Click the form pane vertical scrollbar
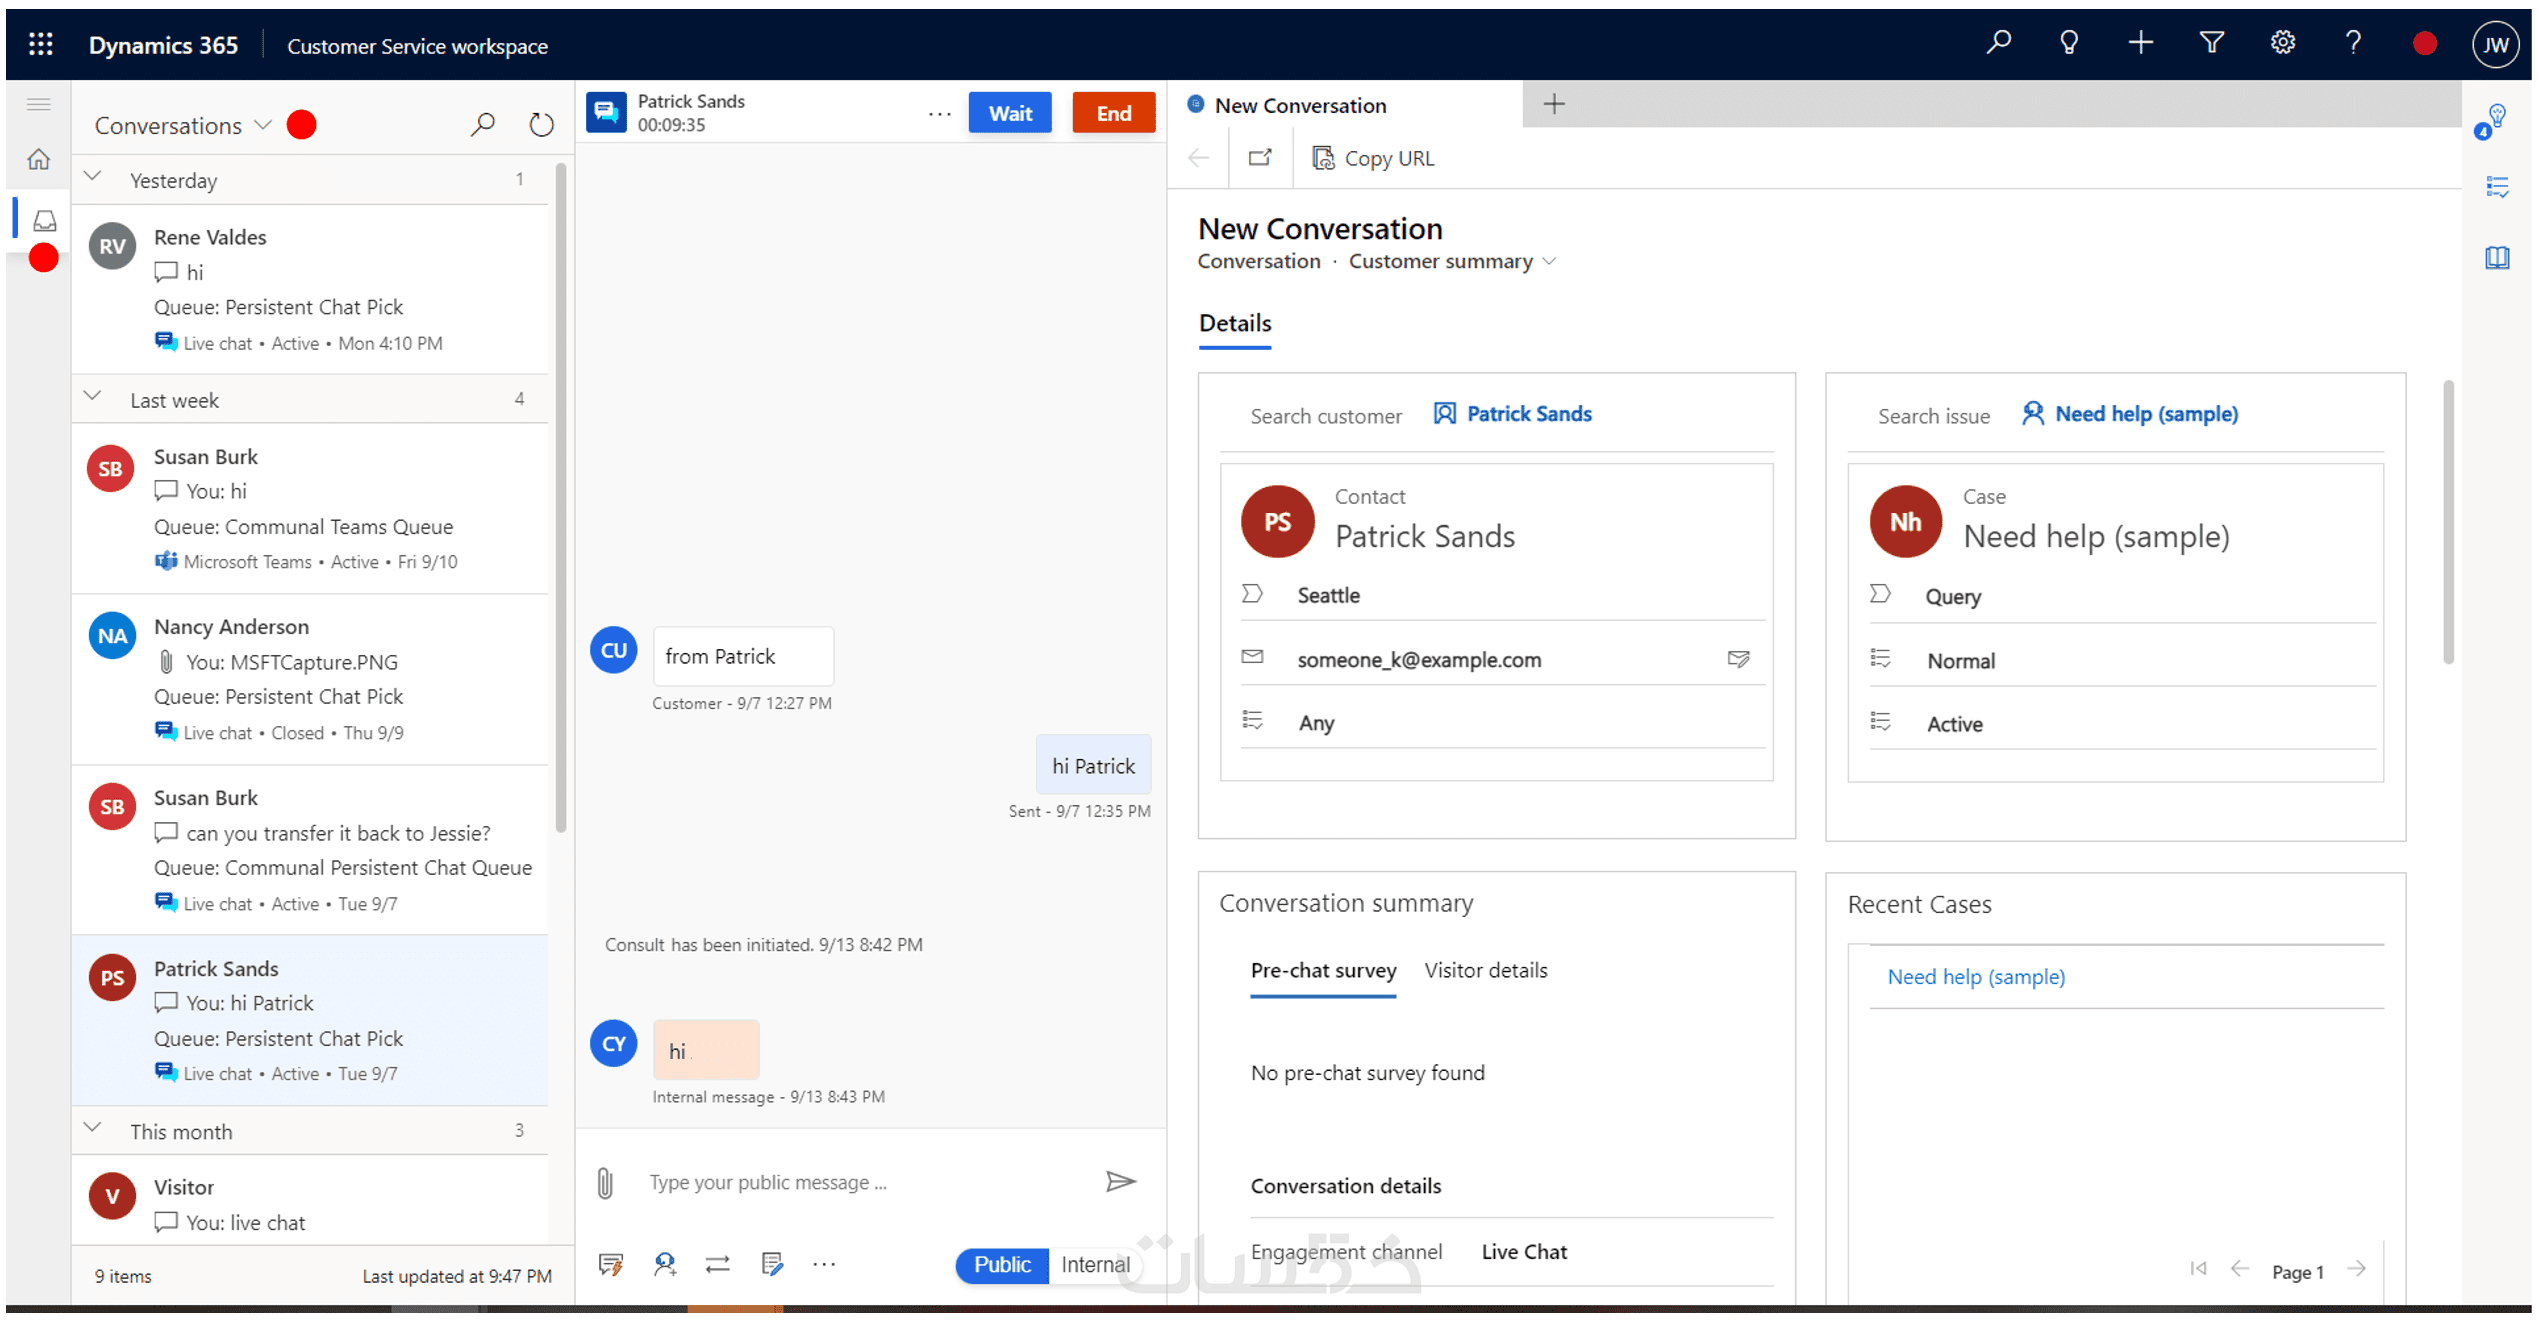 tap(2447, 520)
